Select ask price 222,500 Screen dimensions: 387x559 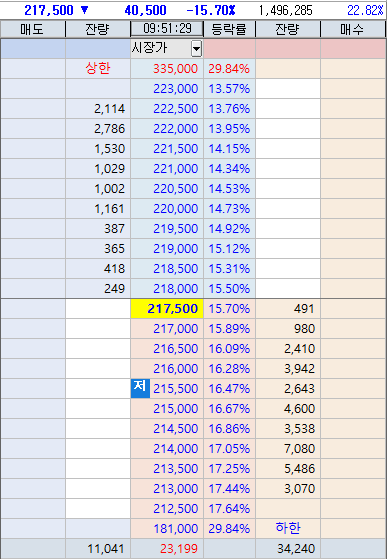point(175,108)
